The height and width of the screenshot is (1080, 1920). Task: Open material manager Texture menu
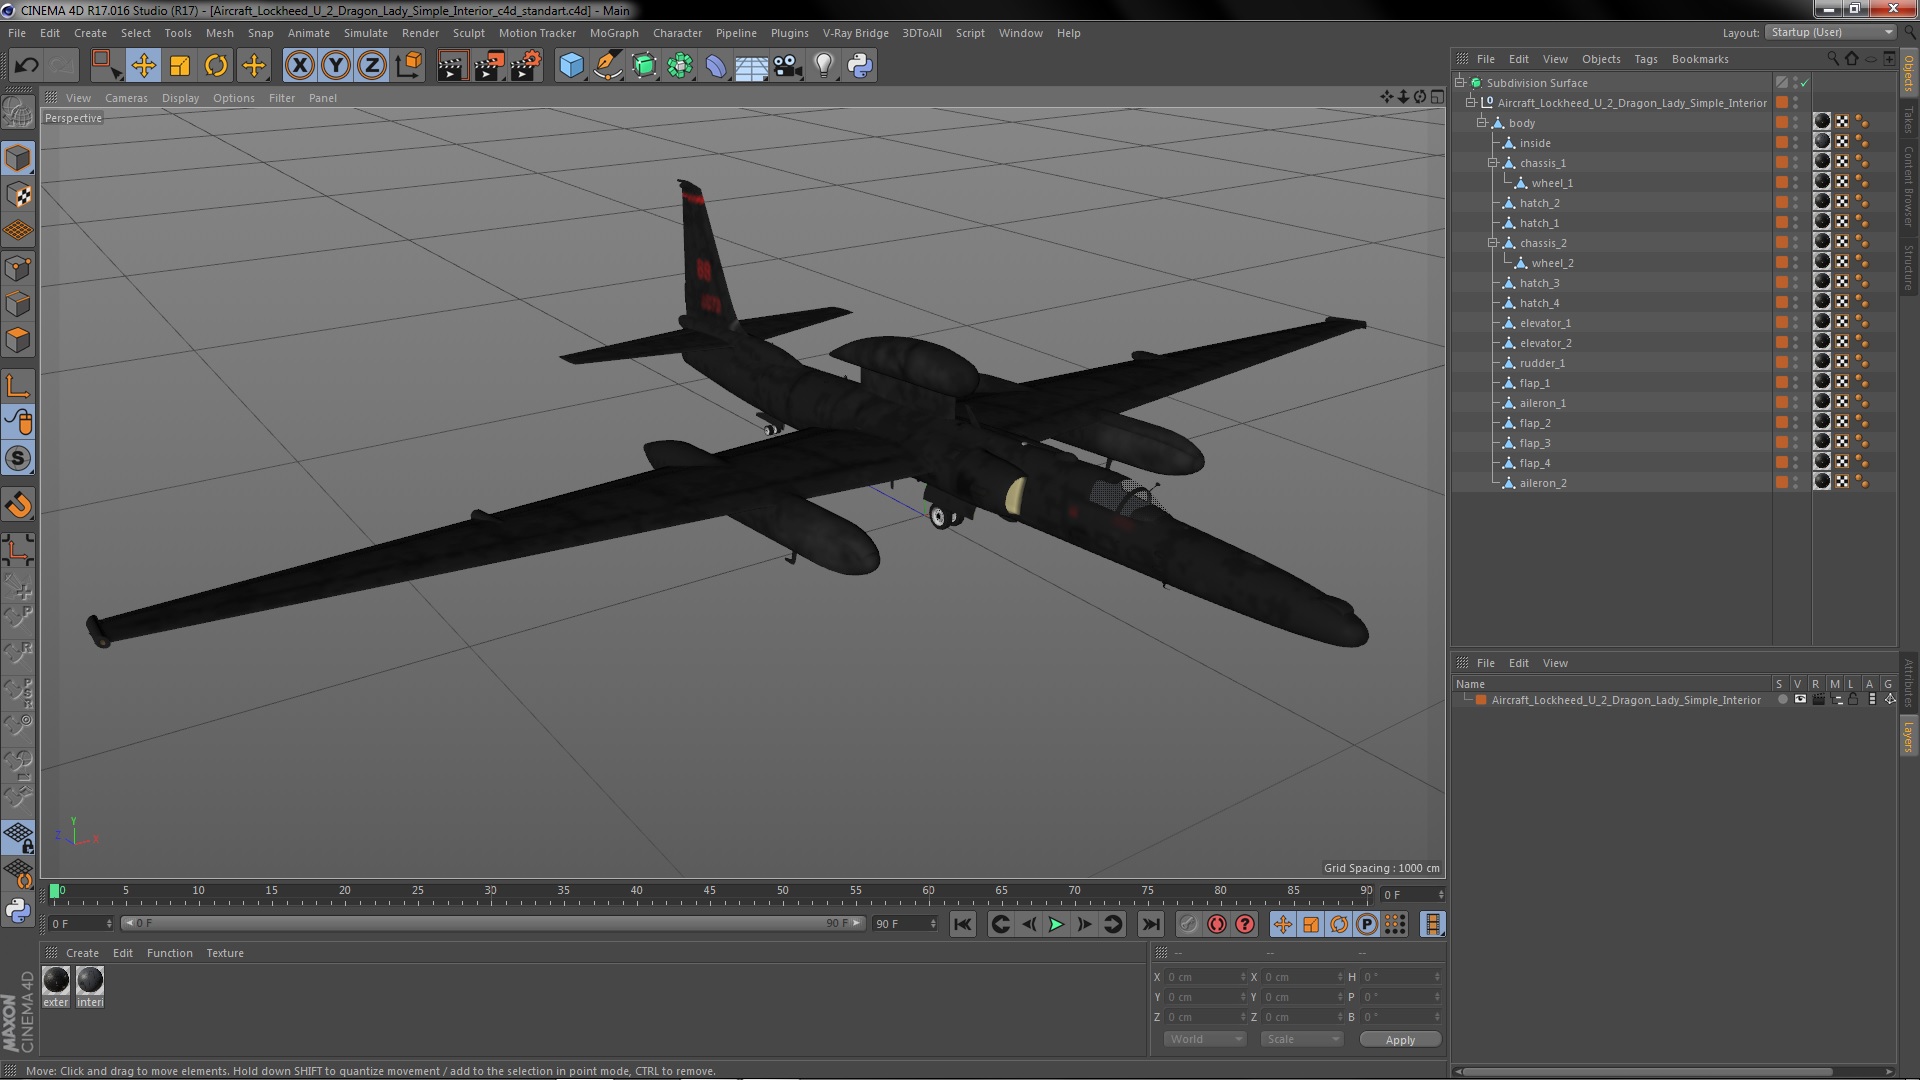(225, 953)
